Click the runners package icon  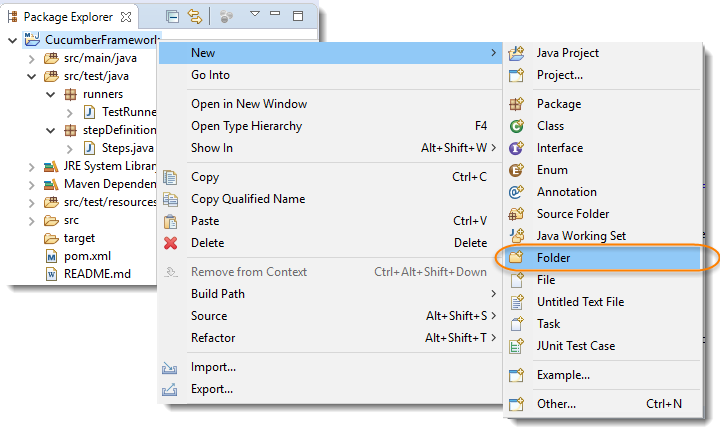pyautogui.click(x=70, y=95)
